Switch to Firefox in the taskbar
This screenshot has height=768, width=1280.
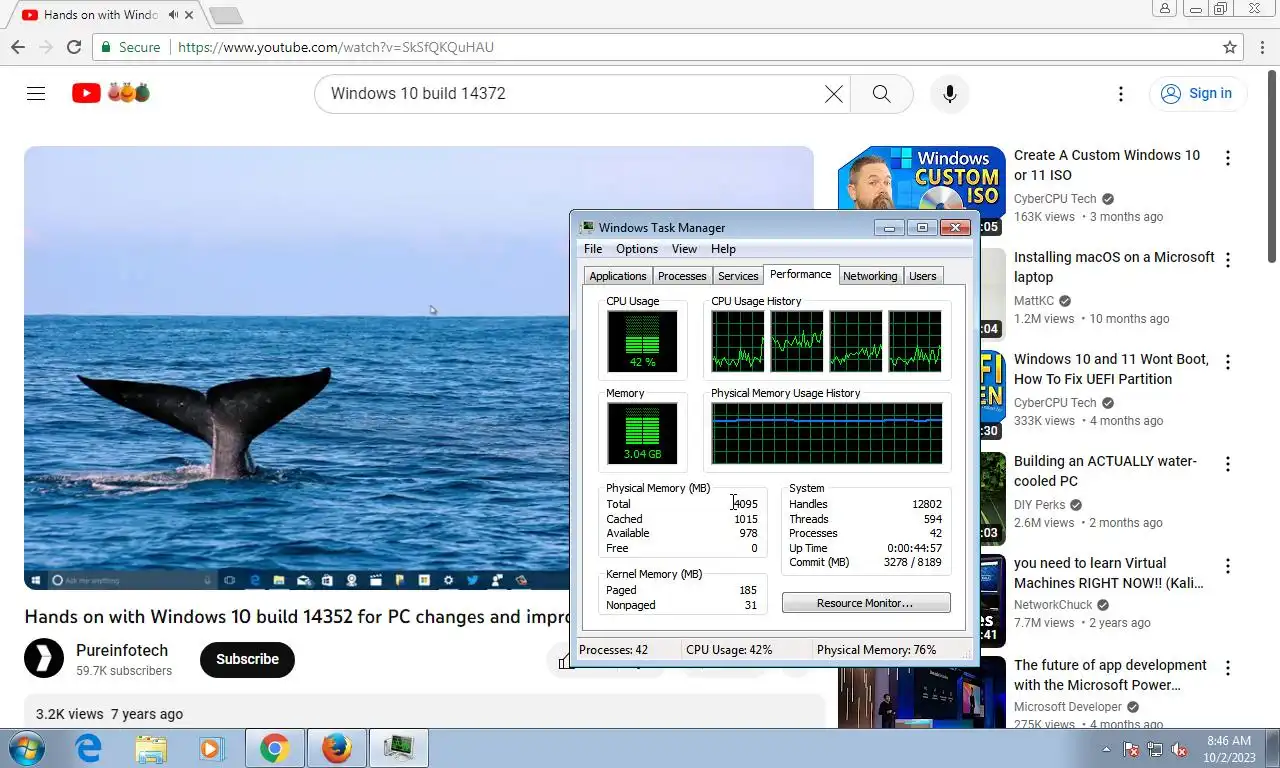click(337, 748)
